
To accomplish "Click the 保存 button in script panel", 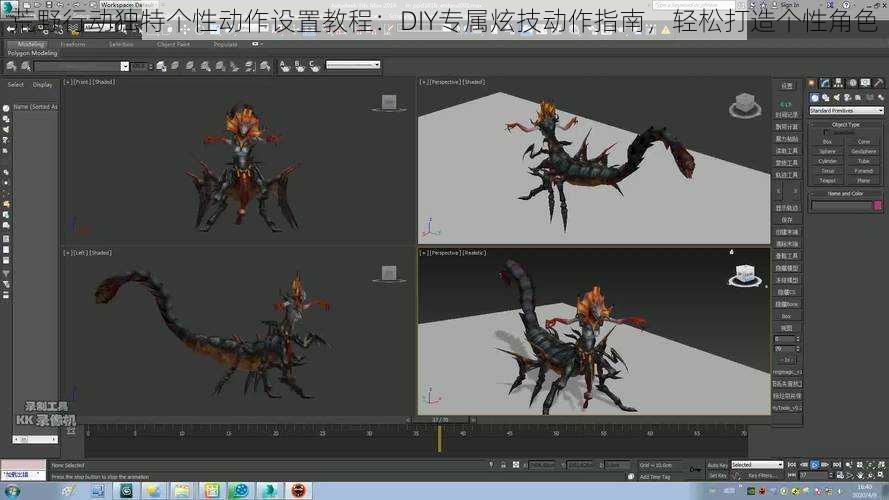I will point(787,220).
